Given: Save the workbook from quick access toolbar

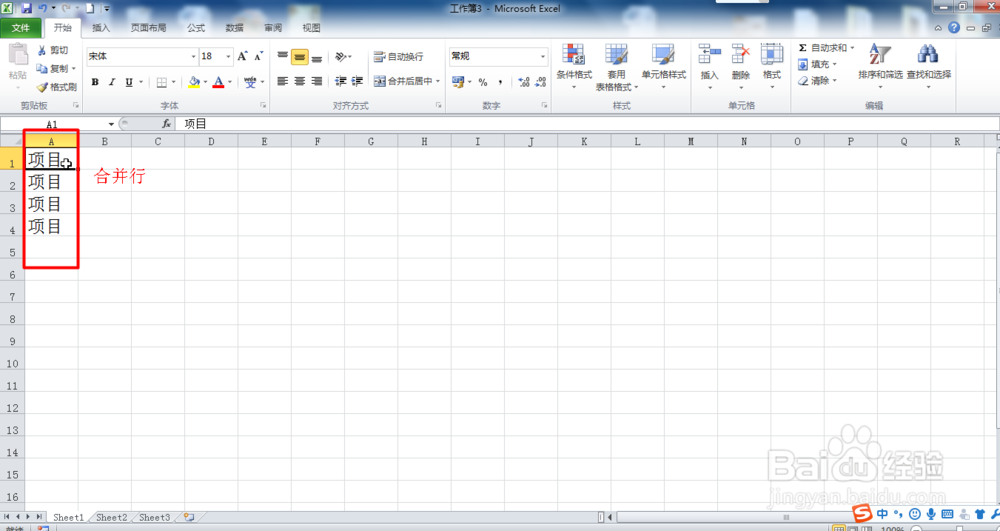Looking at the screenshot, I should pyautogui.click(x=26, y=8).
